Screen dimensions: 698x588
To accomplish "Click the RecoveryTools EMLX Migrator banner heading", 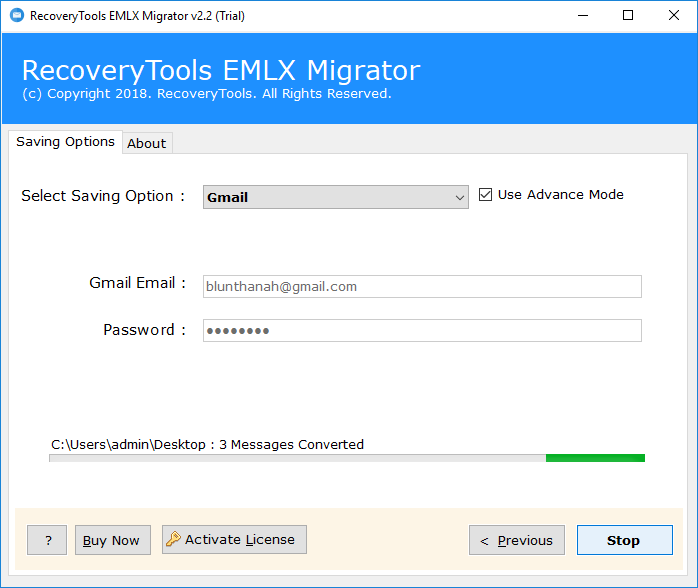I will tap(221, 70).
